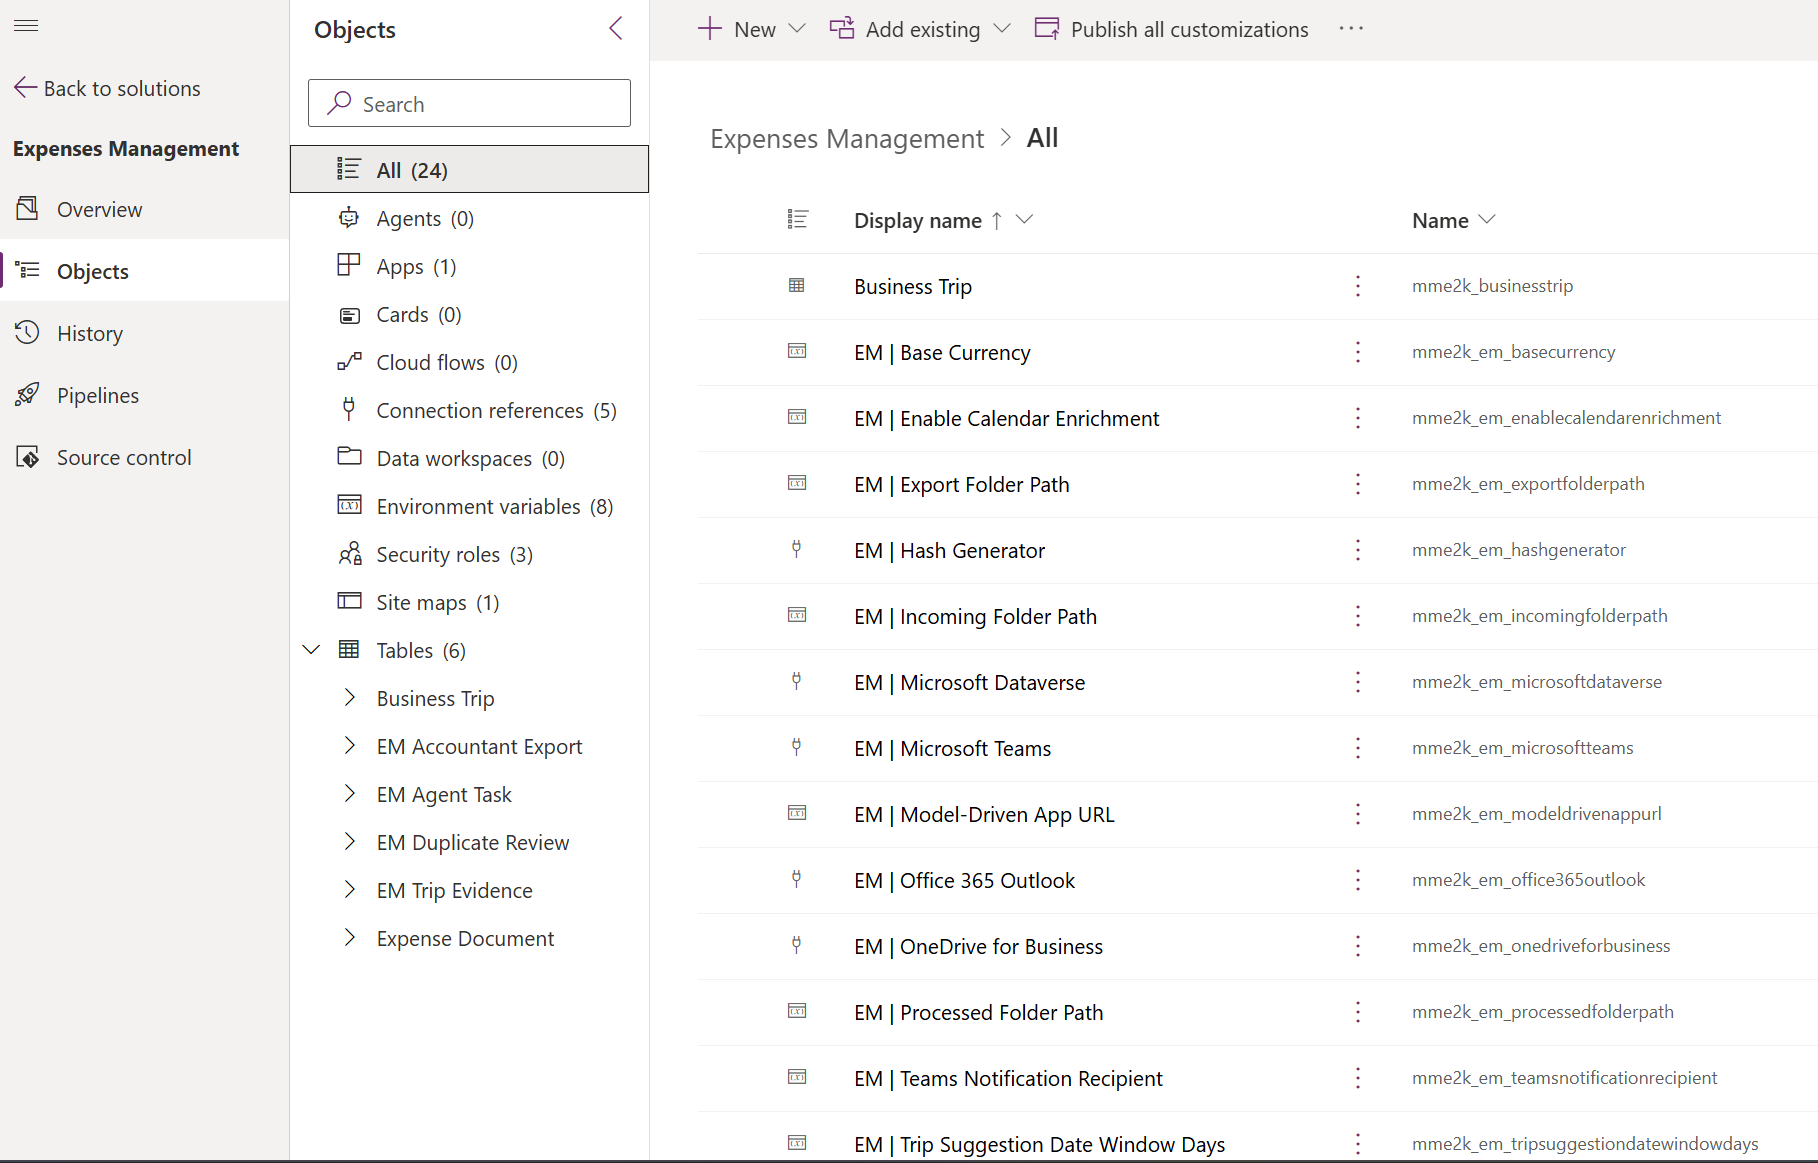
Task: Open EM | Trip Suggestion Date Window Days item
Action: tap(1040, 1144)
